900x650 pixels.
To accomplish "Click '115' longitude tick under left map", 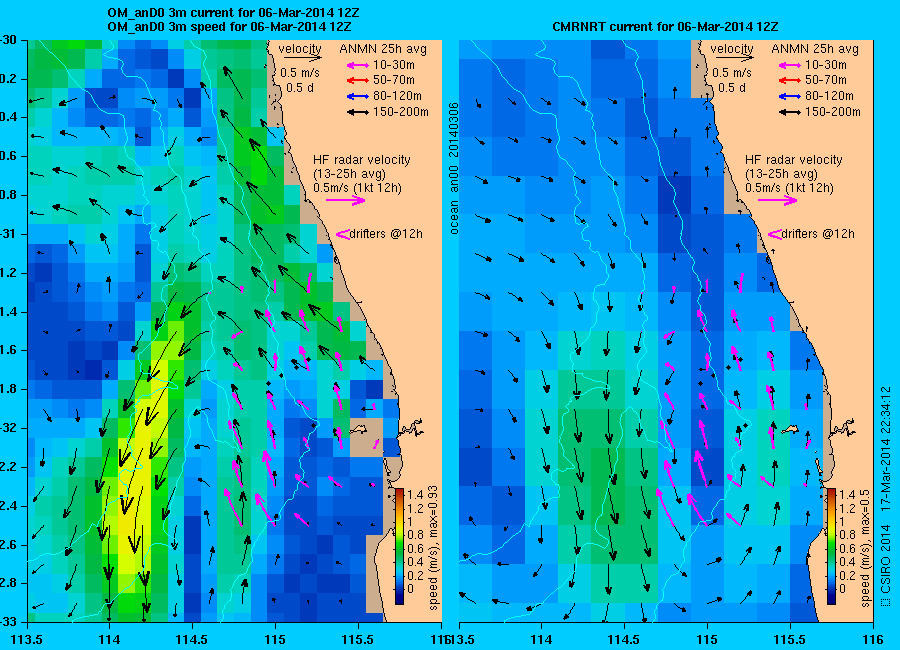I will point(275,639).
